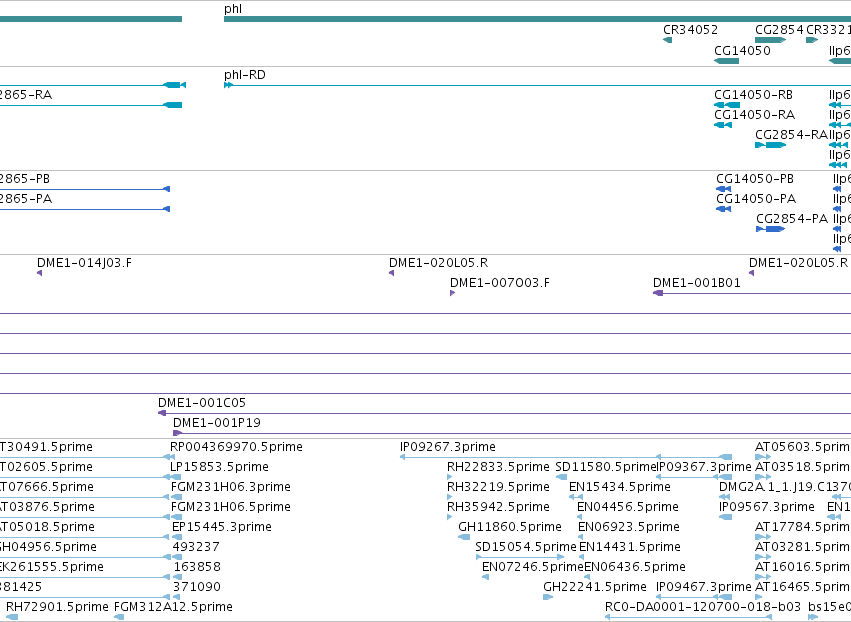This screenshot has width=851, height=622.
Task: Open the IP09567.3prime EST label
Action: tap(767, 507)
